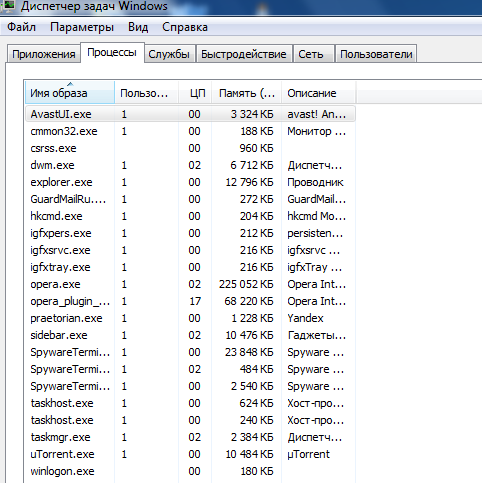Switch to the Приложения tab
The height and width of the screenshot is (483, 482).
(44, 54)
